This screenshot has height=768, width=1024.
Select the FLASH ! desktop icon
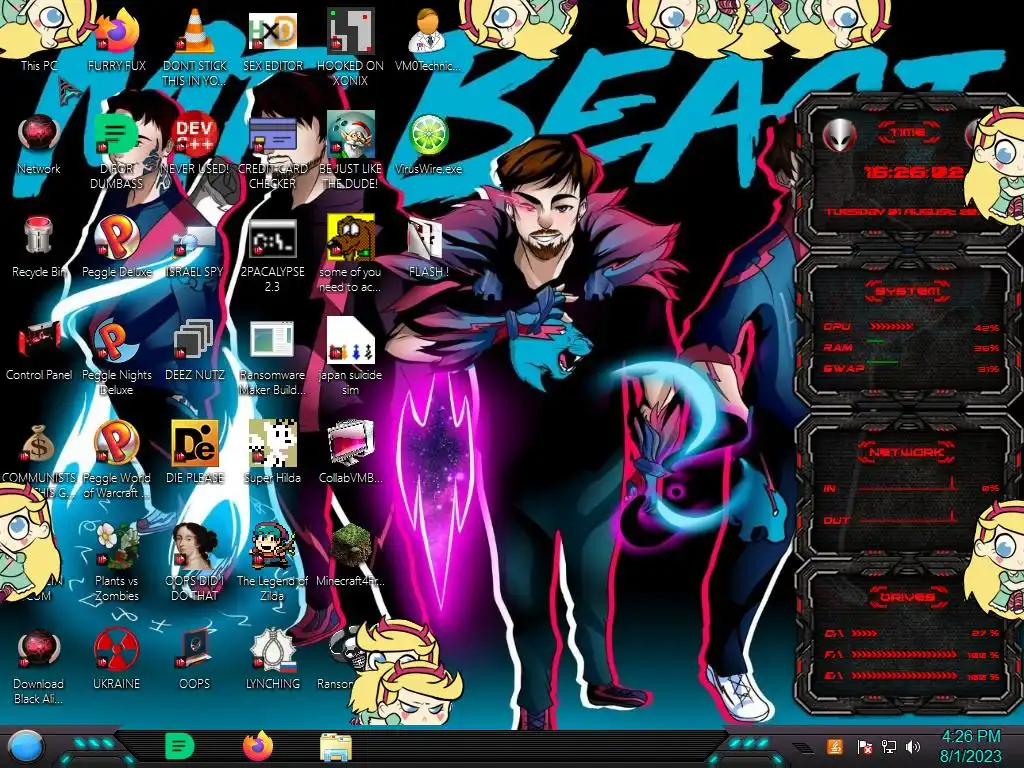[428, 247]
